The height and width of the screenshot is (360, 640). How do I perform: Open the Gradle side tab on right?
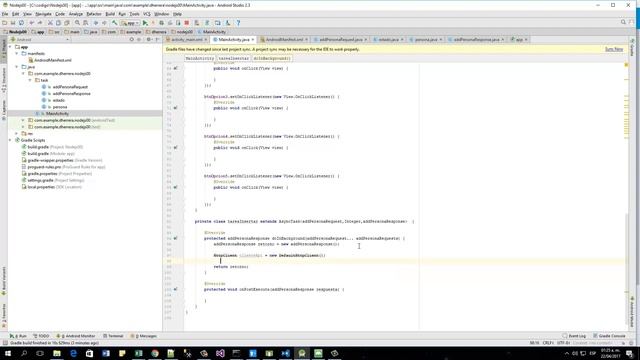pos(632,48)
